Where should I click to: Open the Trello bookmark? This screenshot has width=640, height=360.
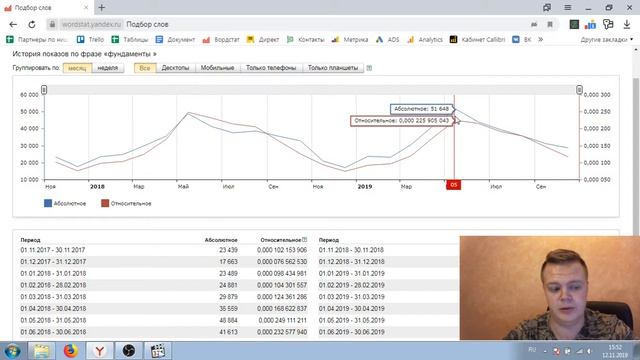pos(91,40)
